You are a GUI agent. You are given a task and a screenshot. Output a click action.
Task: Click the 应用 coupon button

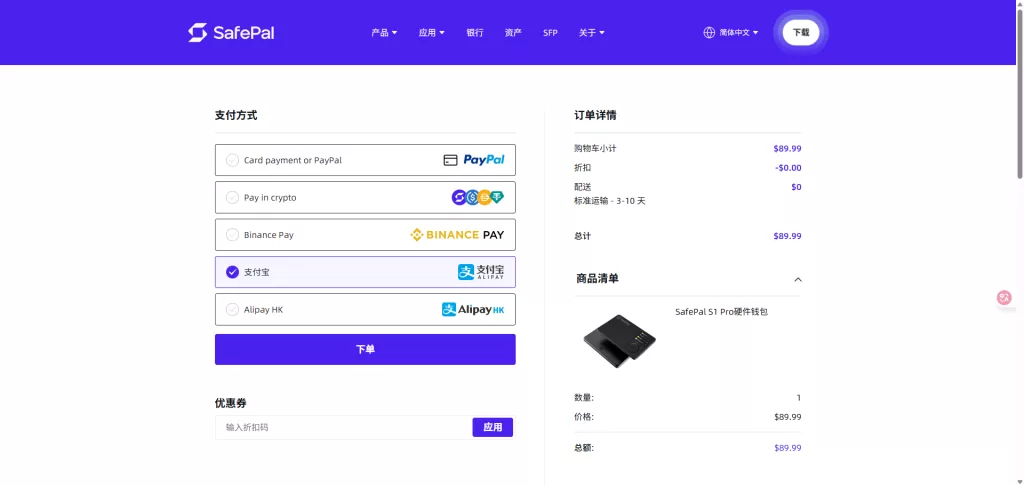[x=492, y=427]
